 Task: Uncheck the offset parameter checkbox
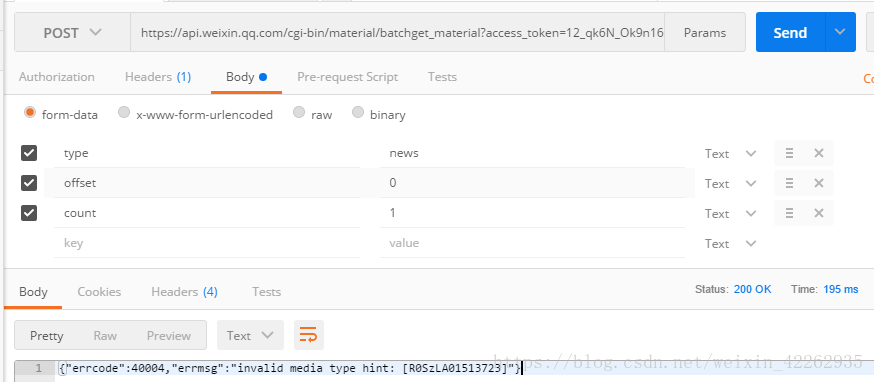tap(29, 183)
